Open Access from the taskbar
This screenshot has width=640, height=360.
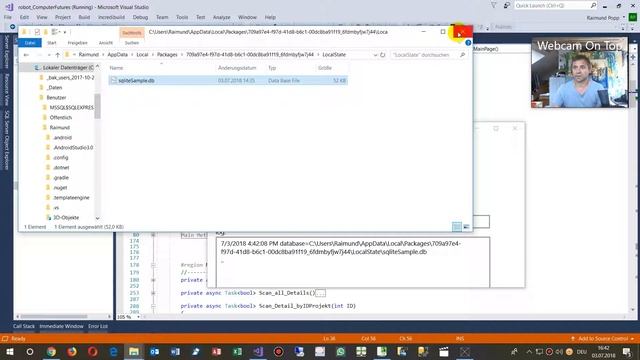216,351
